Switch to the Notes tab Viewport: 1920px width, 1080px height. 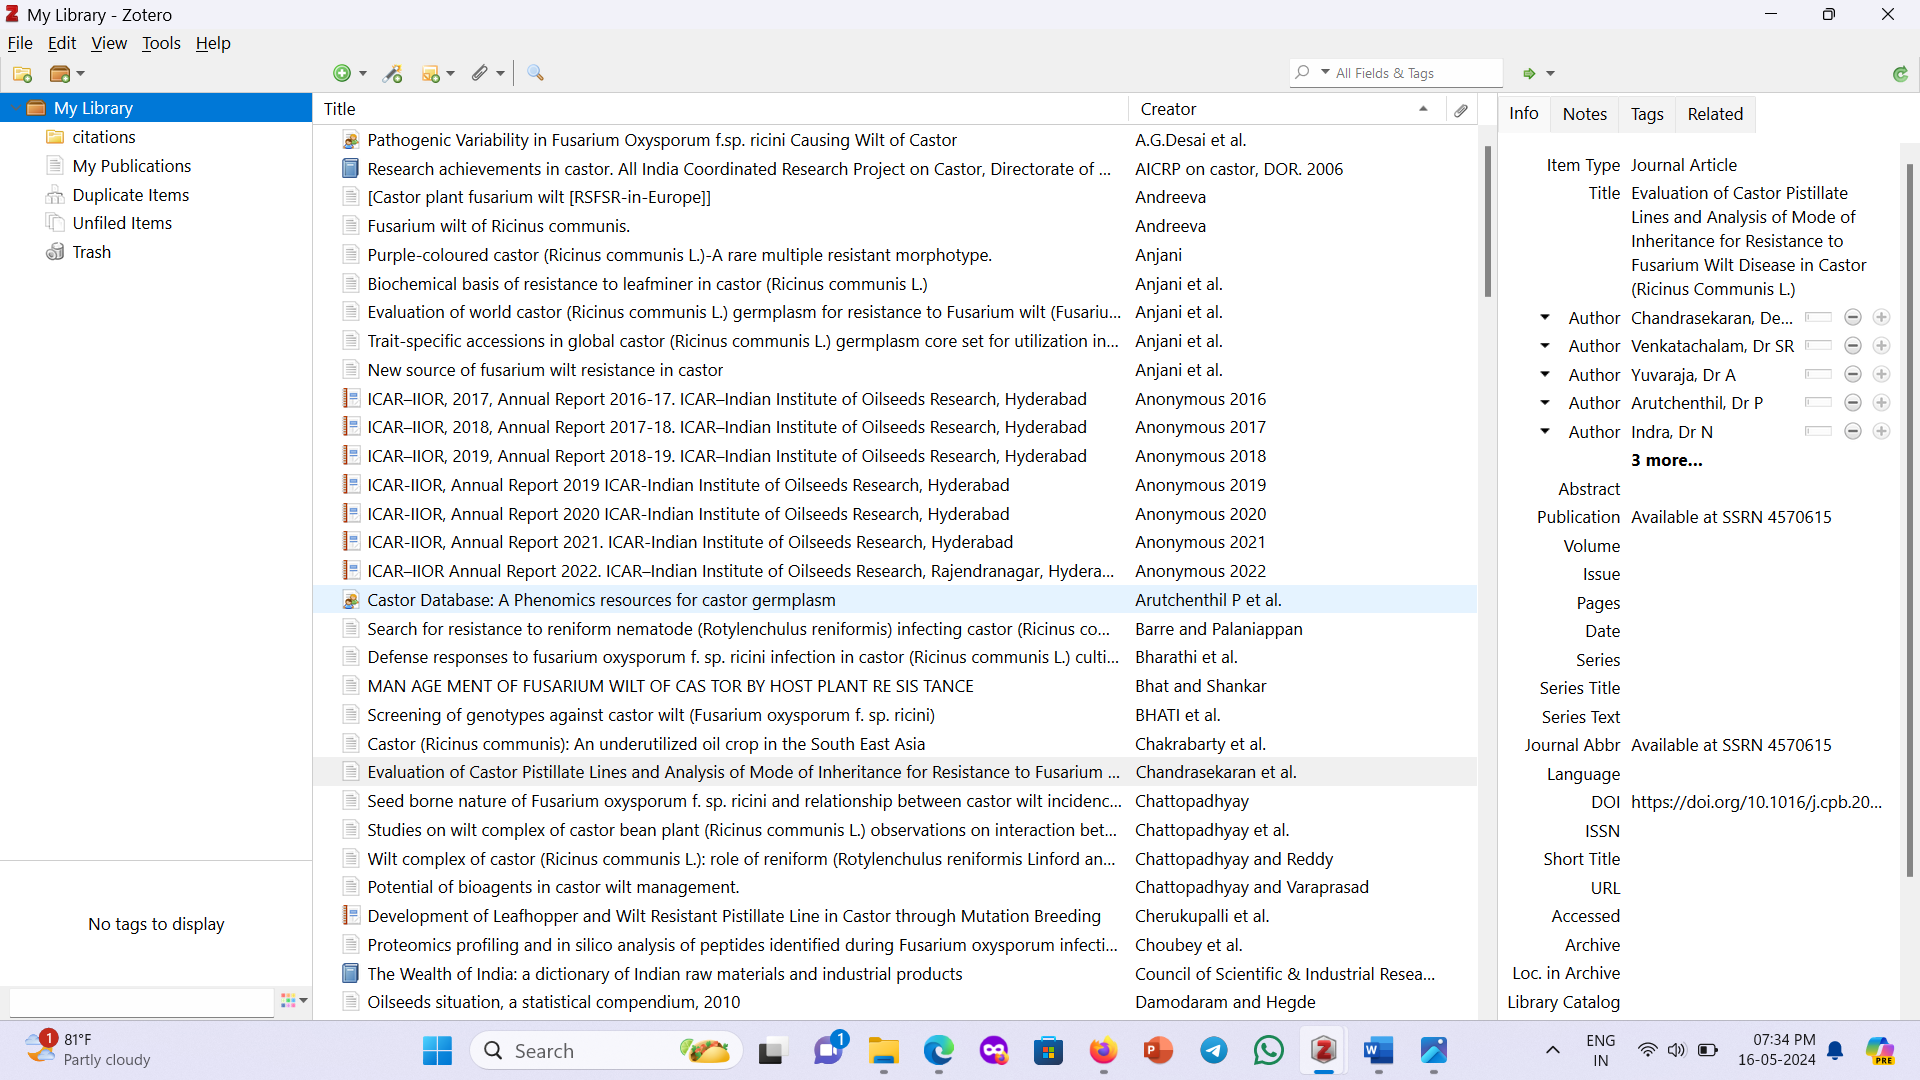(x=1584, y=114)
